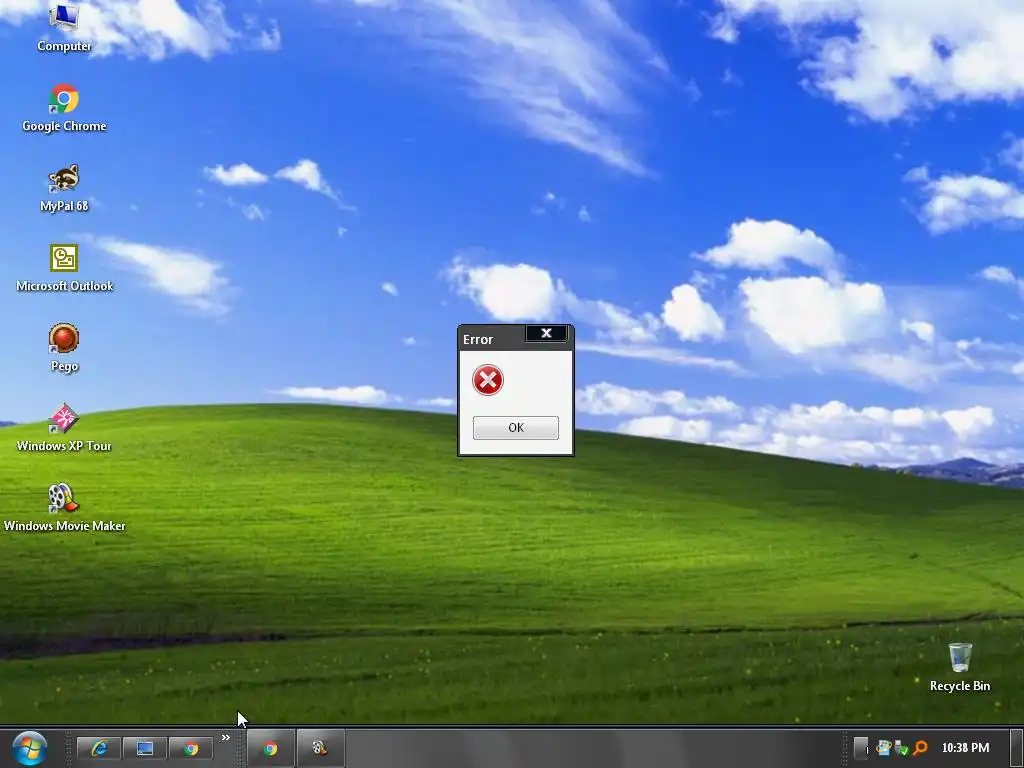
Task: Open the Start menu orb
Action: pyautogui.click(x=29, y=748)
